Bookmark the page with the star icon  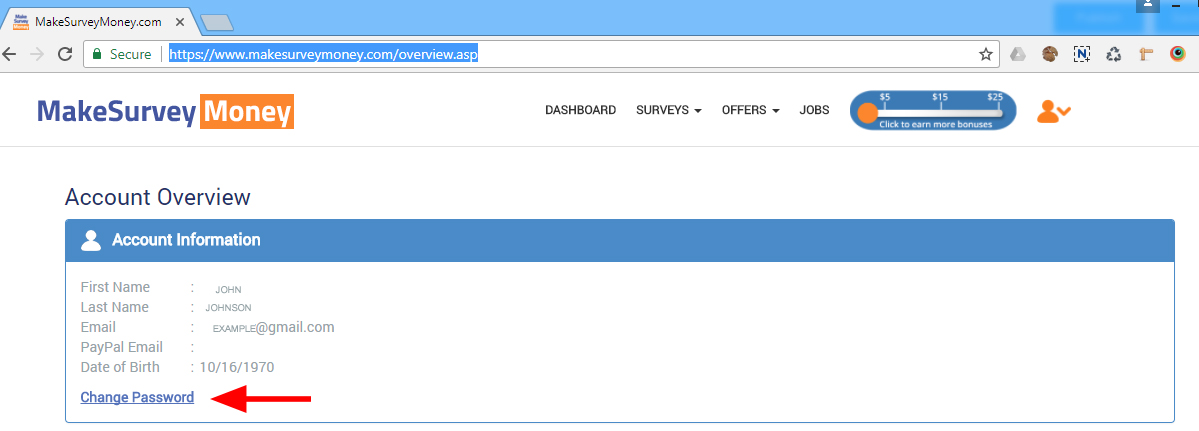coord(986,54)
